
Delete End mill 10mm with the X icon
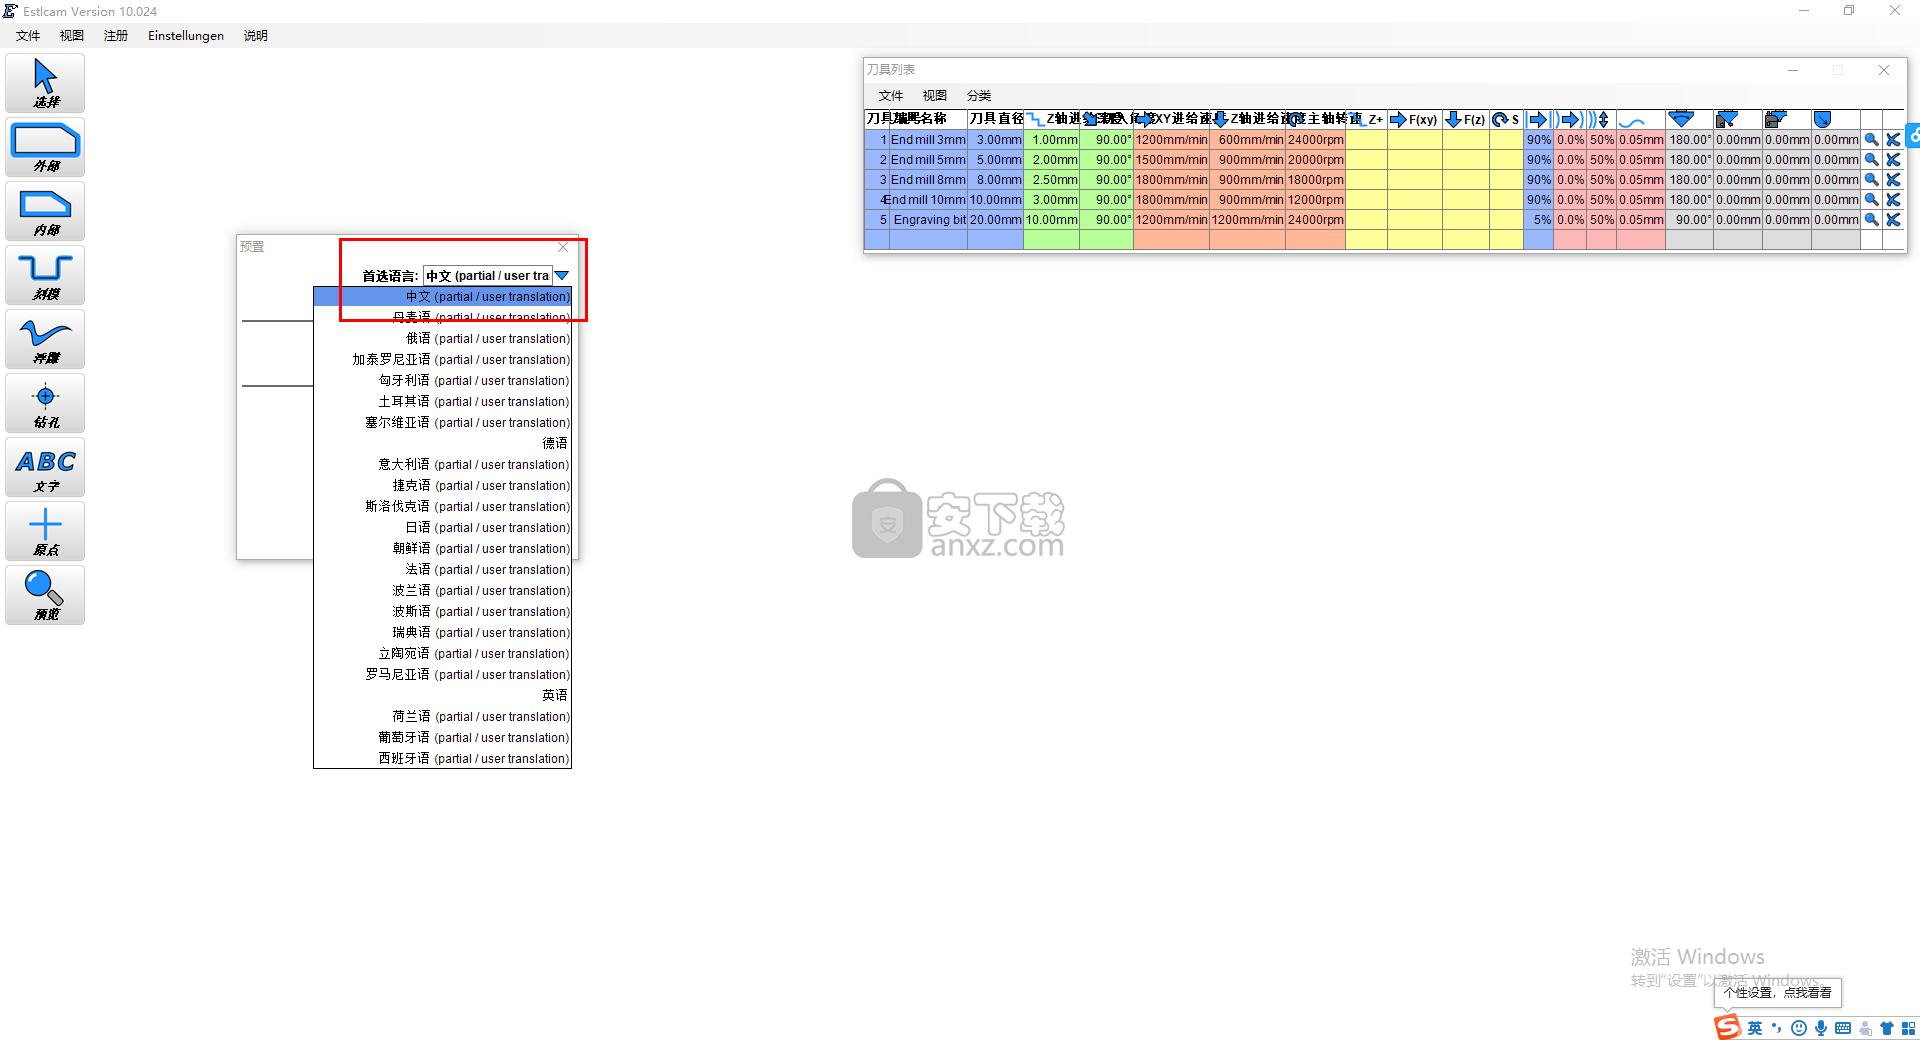[1893, 200]
